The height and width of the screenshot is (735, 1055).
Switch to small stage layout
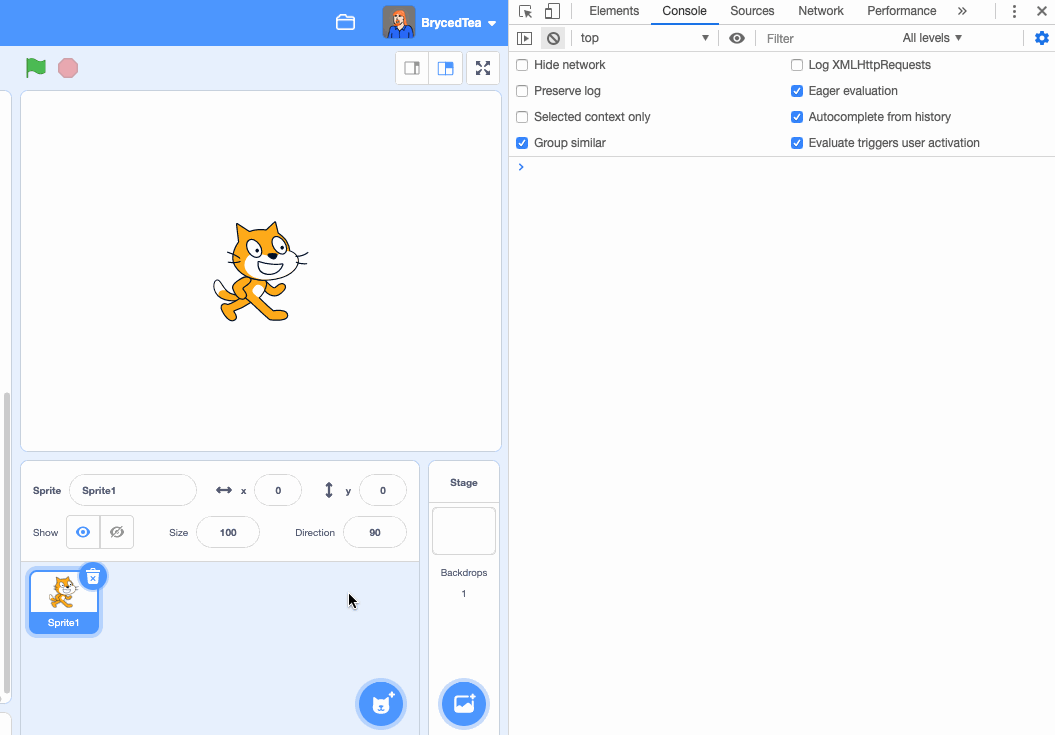[x=412, y=68]
